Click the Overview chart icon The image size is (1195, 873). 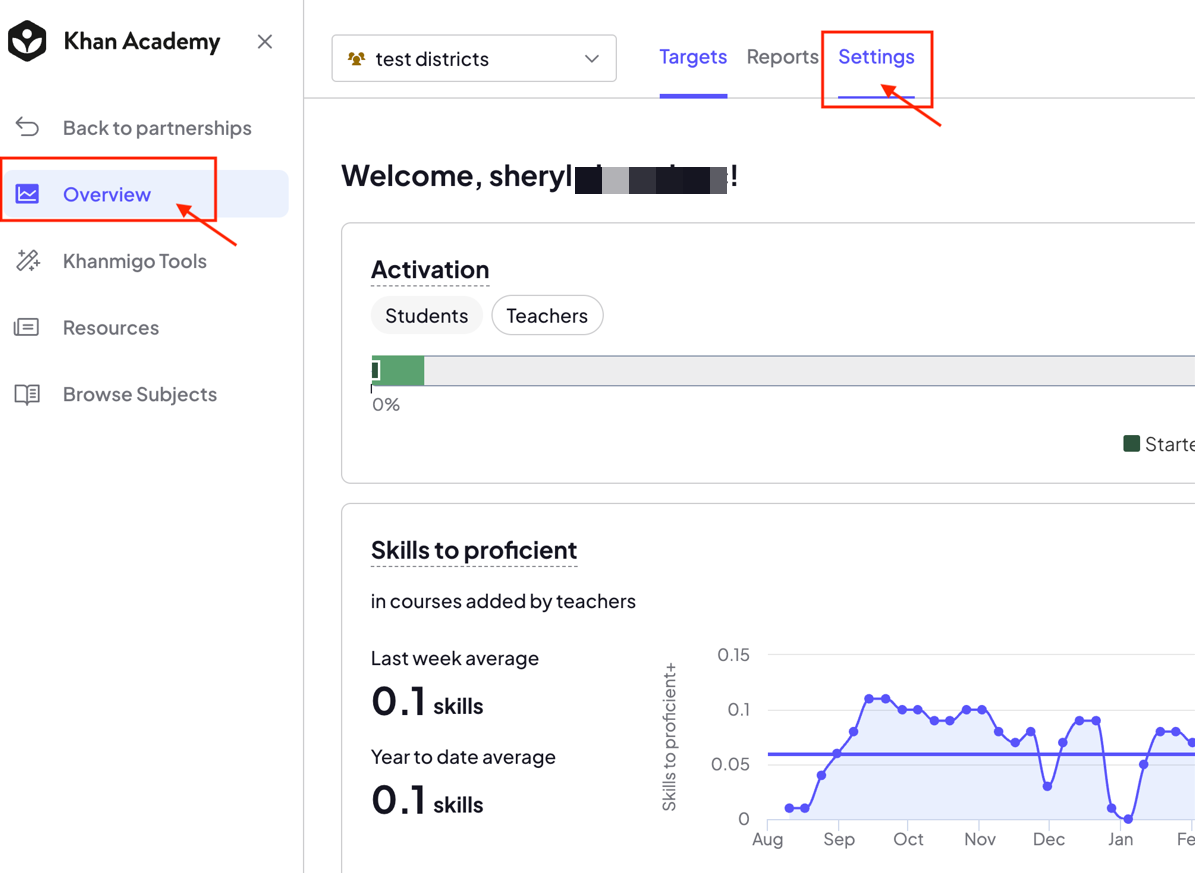point(27,194)
